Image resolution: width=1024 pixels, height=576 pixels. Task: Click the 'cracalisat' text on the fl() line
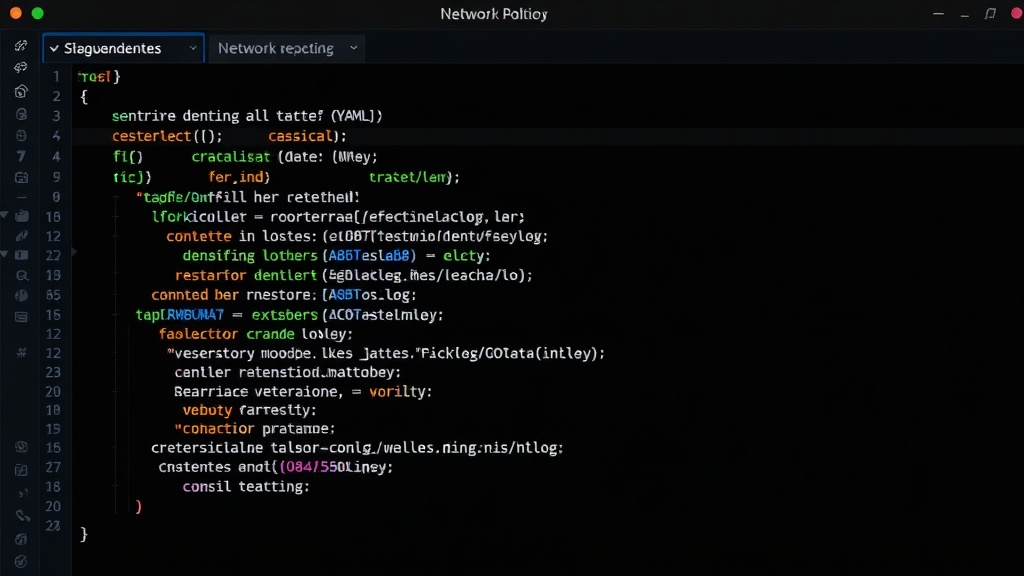[231, 157]
